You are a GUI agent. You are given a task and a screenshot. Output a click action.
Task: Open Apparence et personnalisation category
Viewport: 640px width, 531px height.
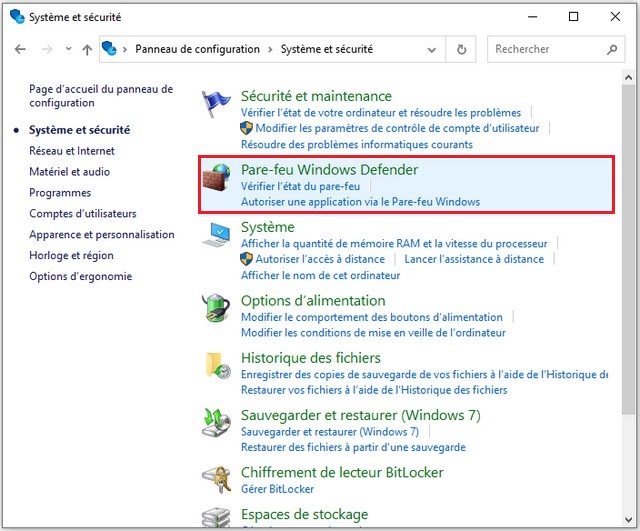[x=102, y=235]
